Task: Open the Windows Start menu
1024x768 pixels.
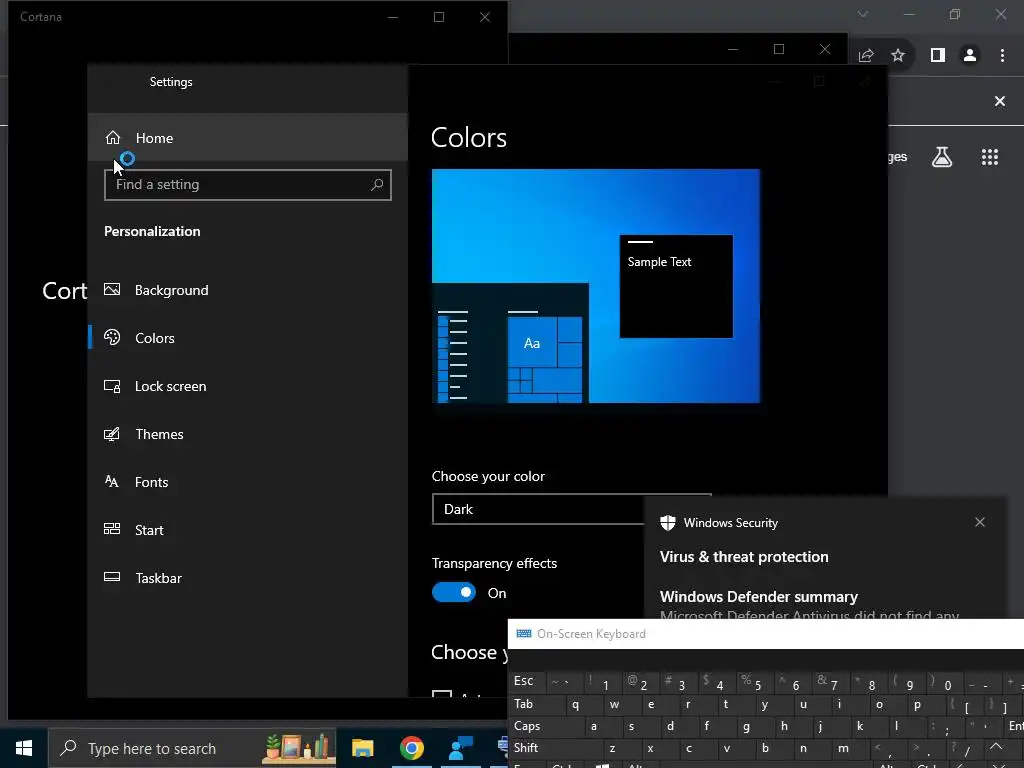Action: 24,748
